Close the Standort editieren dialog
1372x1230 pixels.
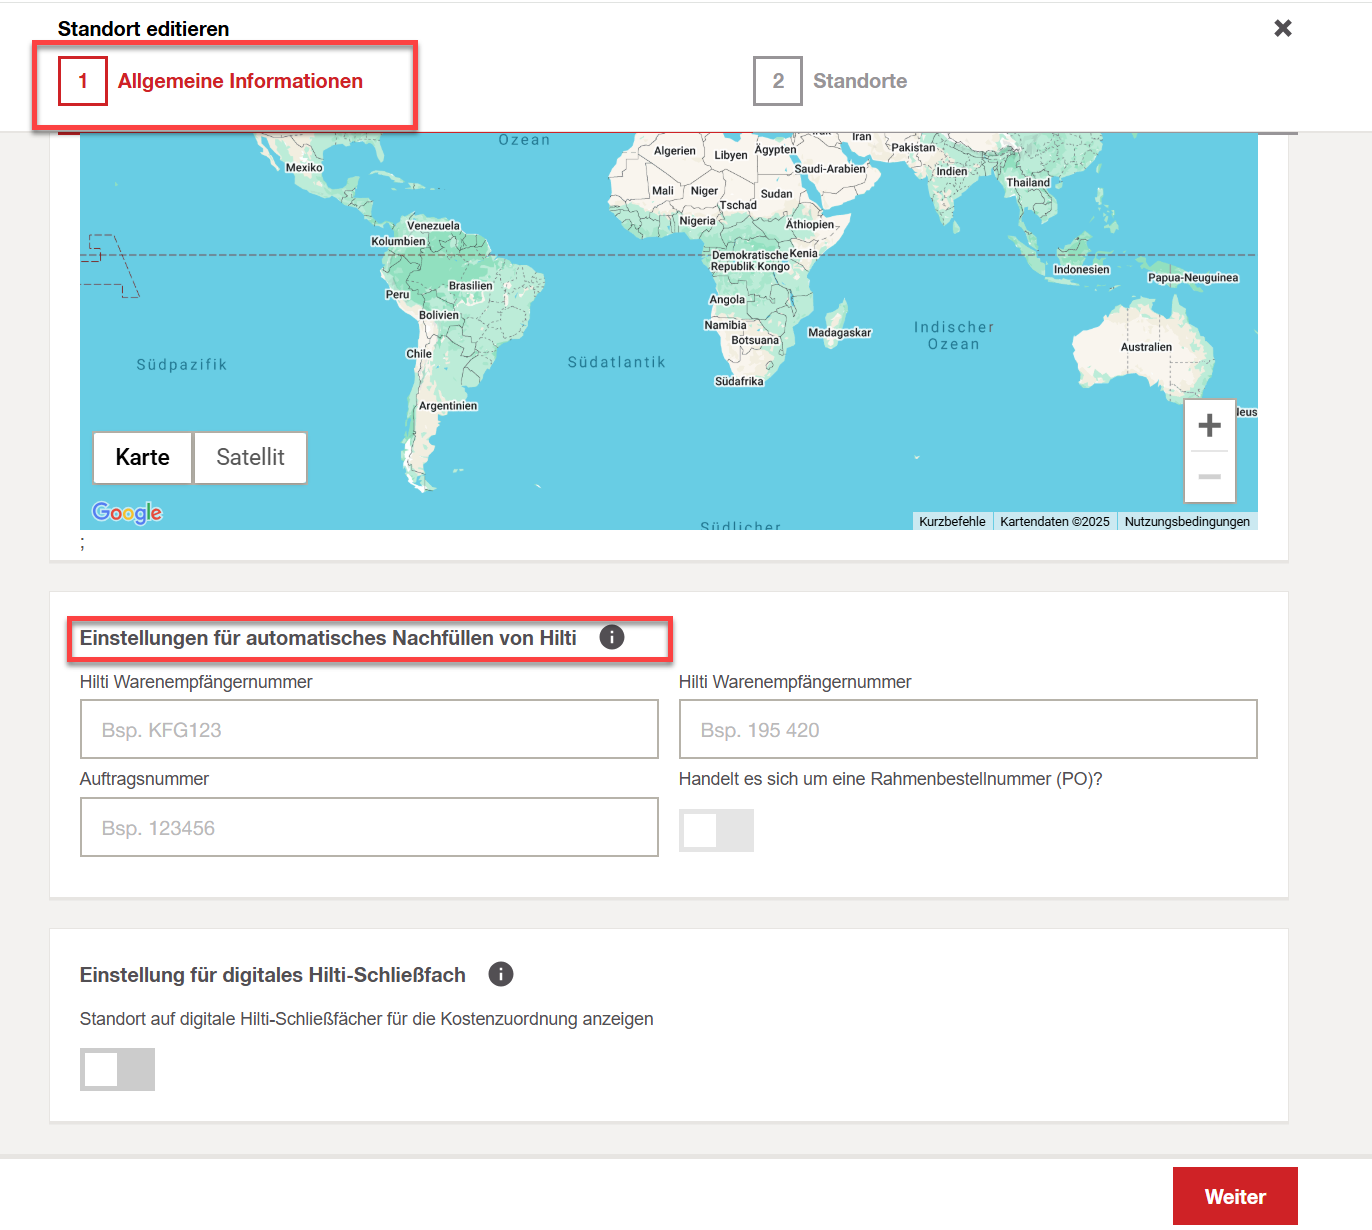(1283, 29)
